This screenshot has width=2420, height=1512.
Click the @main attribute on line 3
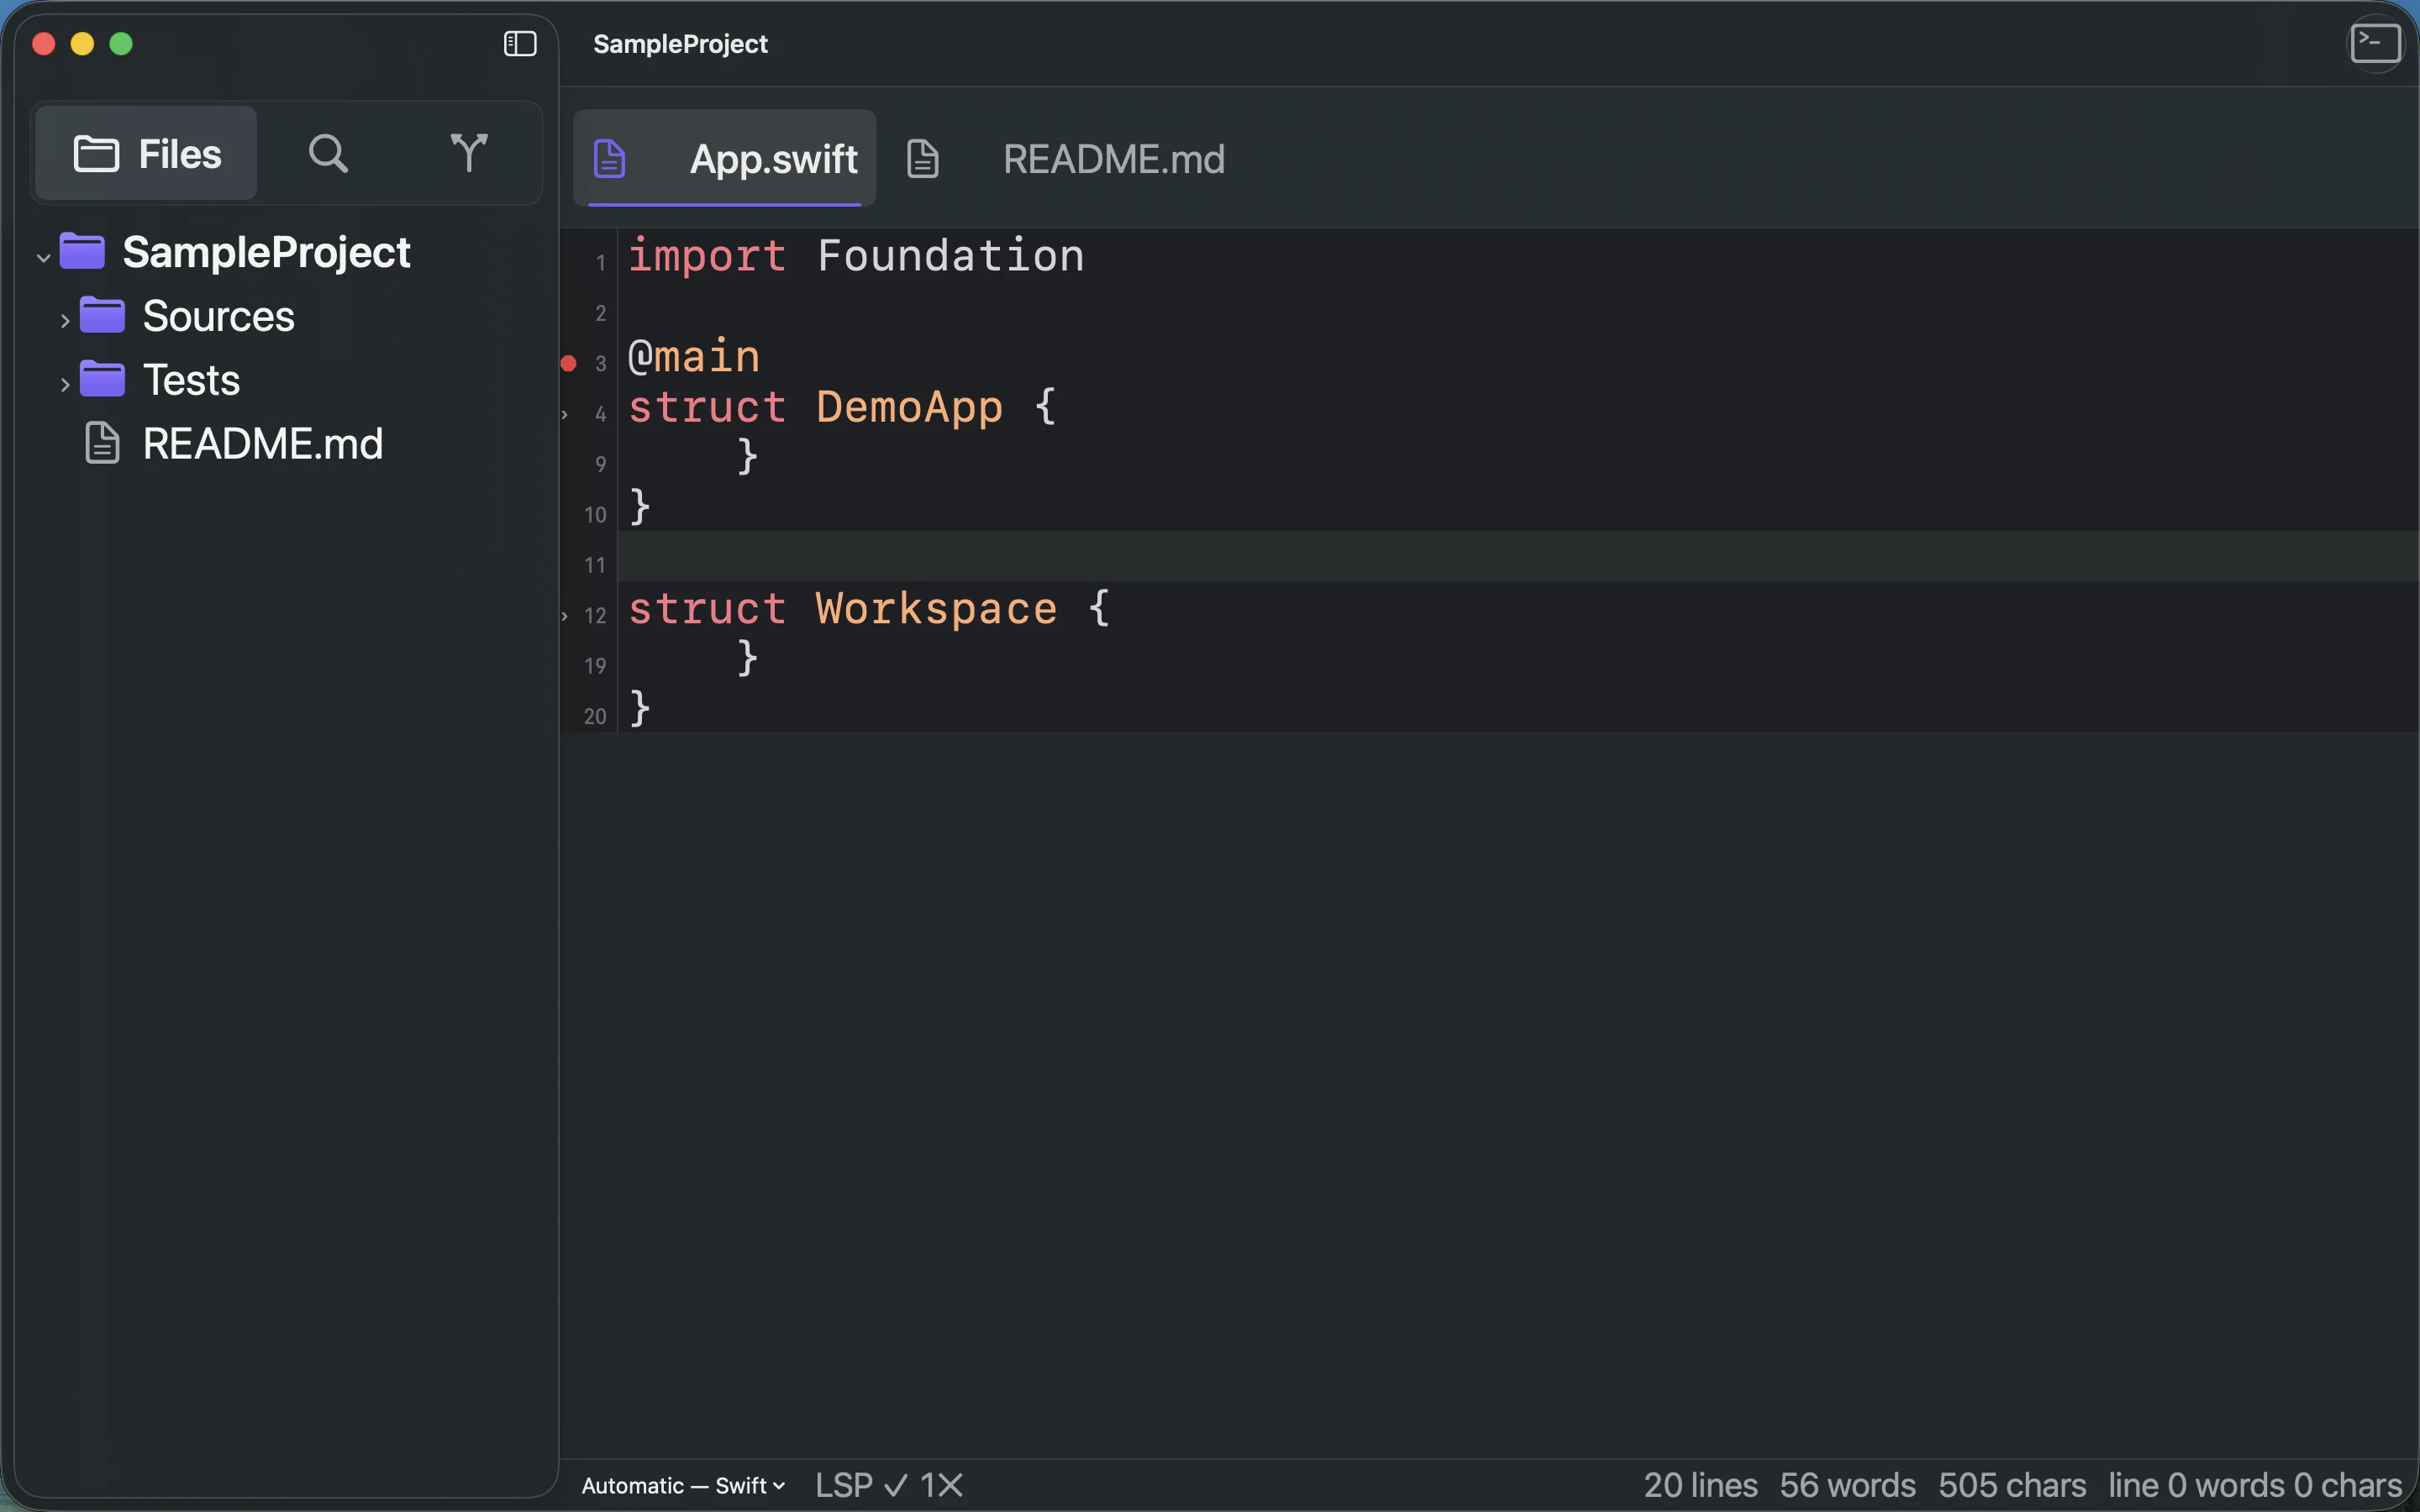pyautogui.click(x=694, y=357)
